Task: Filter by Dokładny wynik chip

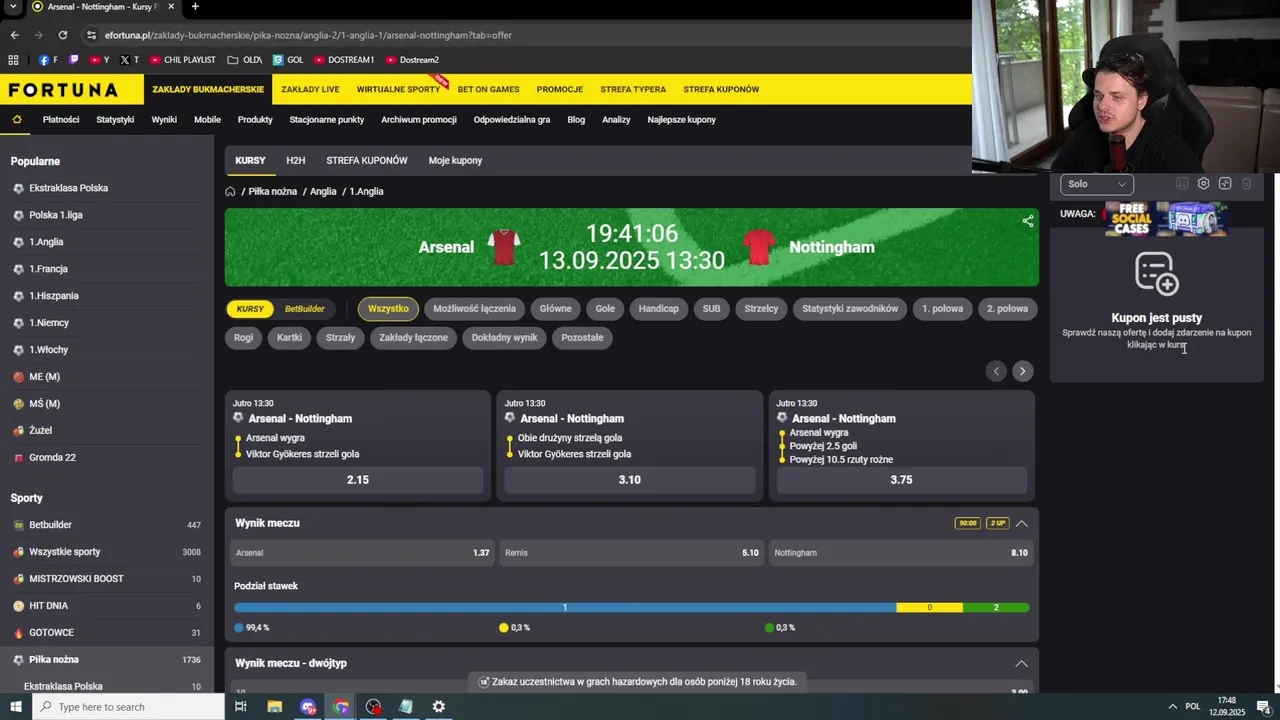Action: (504, 338)
